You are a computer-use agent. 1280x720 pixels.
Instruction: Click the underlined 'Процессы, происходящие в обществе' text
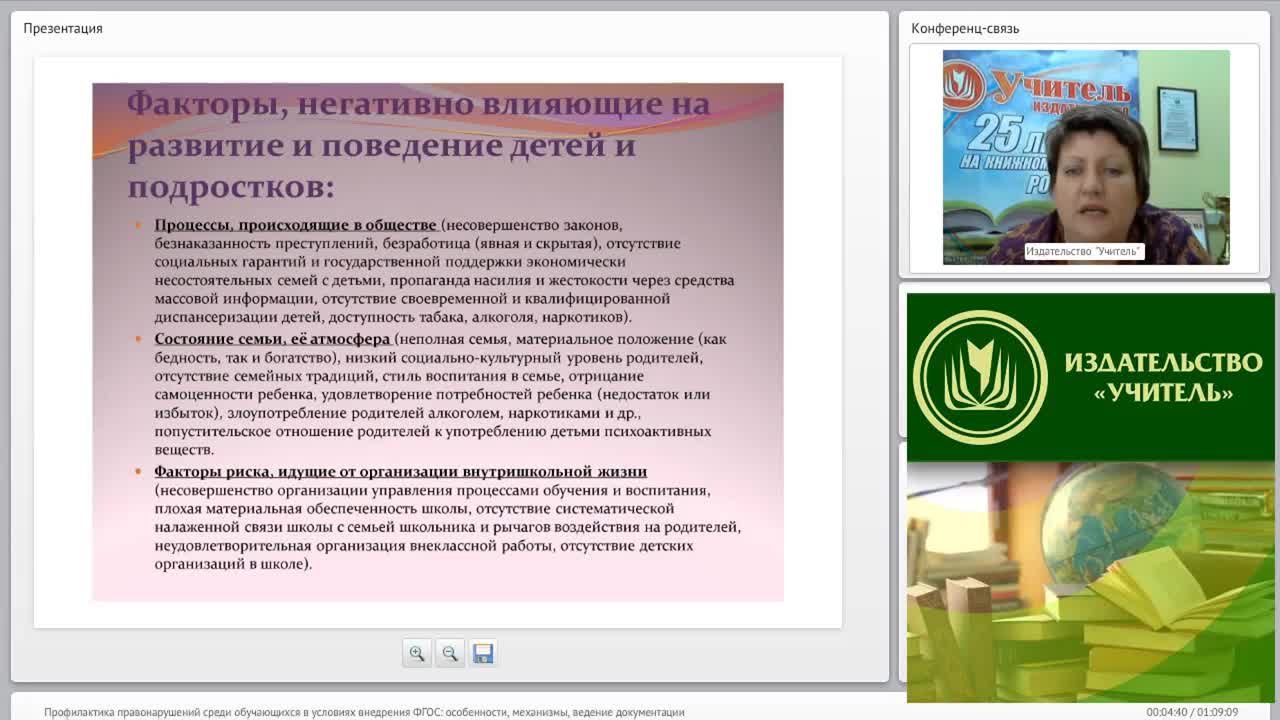point(296,225)
